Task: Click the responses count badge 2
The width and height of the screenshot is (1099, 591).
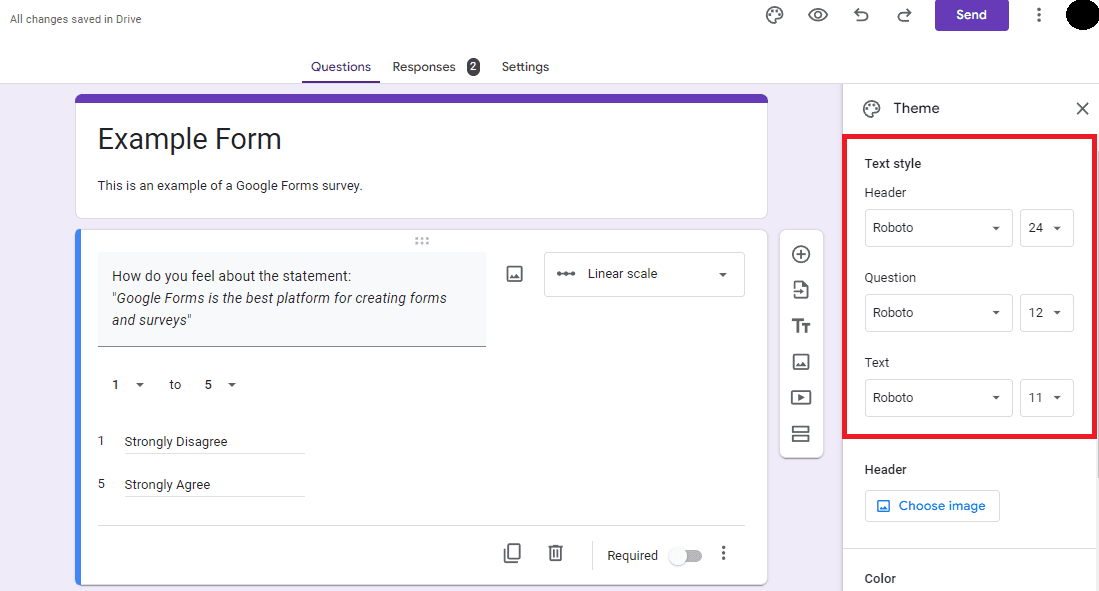Action: click(473, 67)
